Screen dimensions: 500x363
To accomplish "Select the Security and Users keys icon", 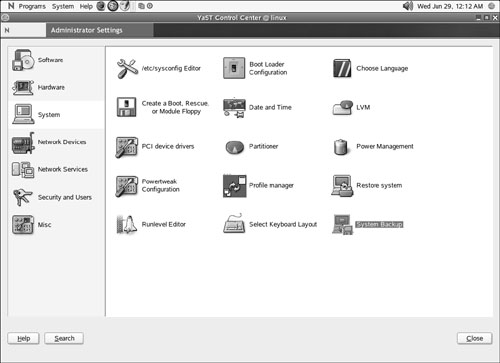I will coord(22,197).
